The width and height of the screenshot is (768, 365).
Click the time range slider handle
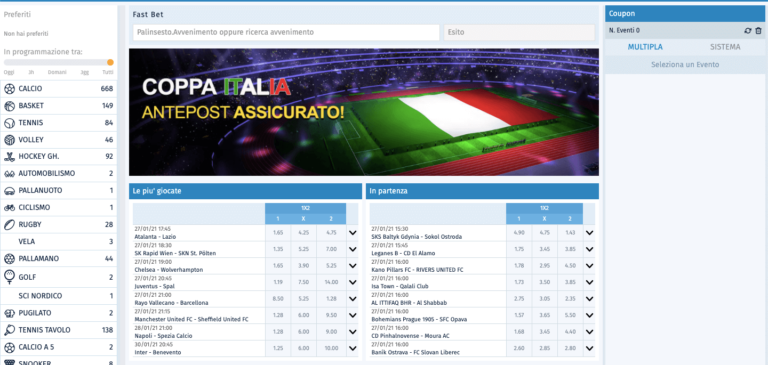point(110,62)
